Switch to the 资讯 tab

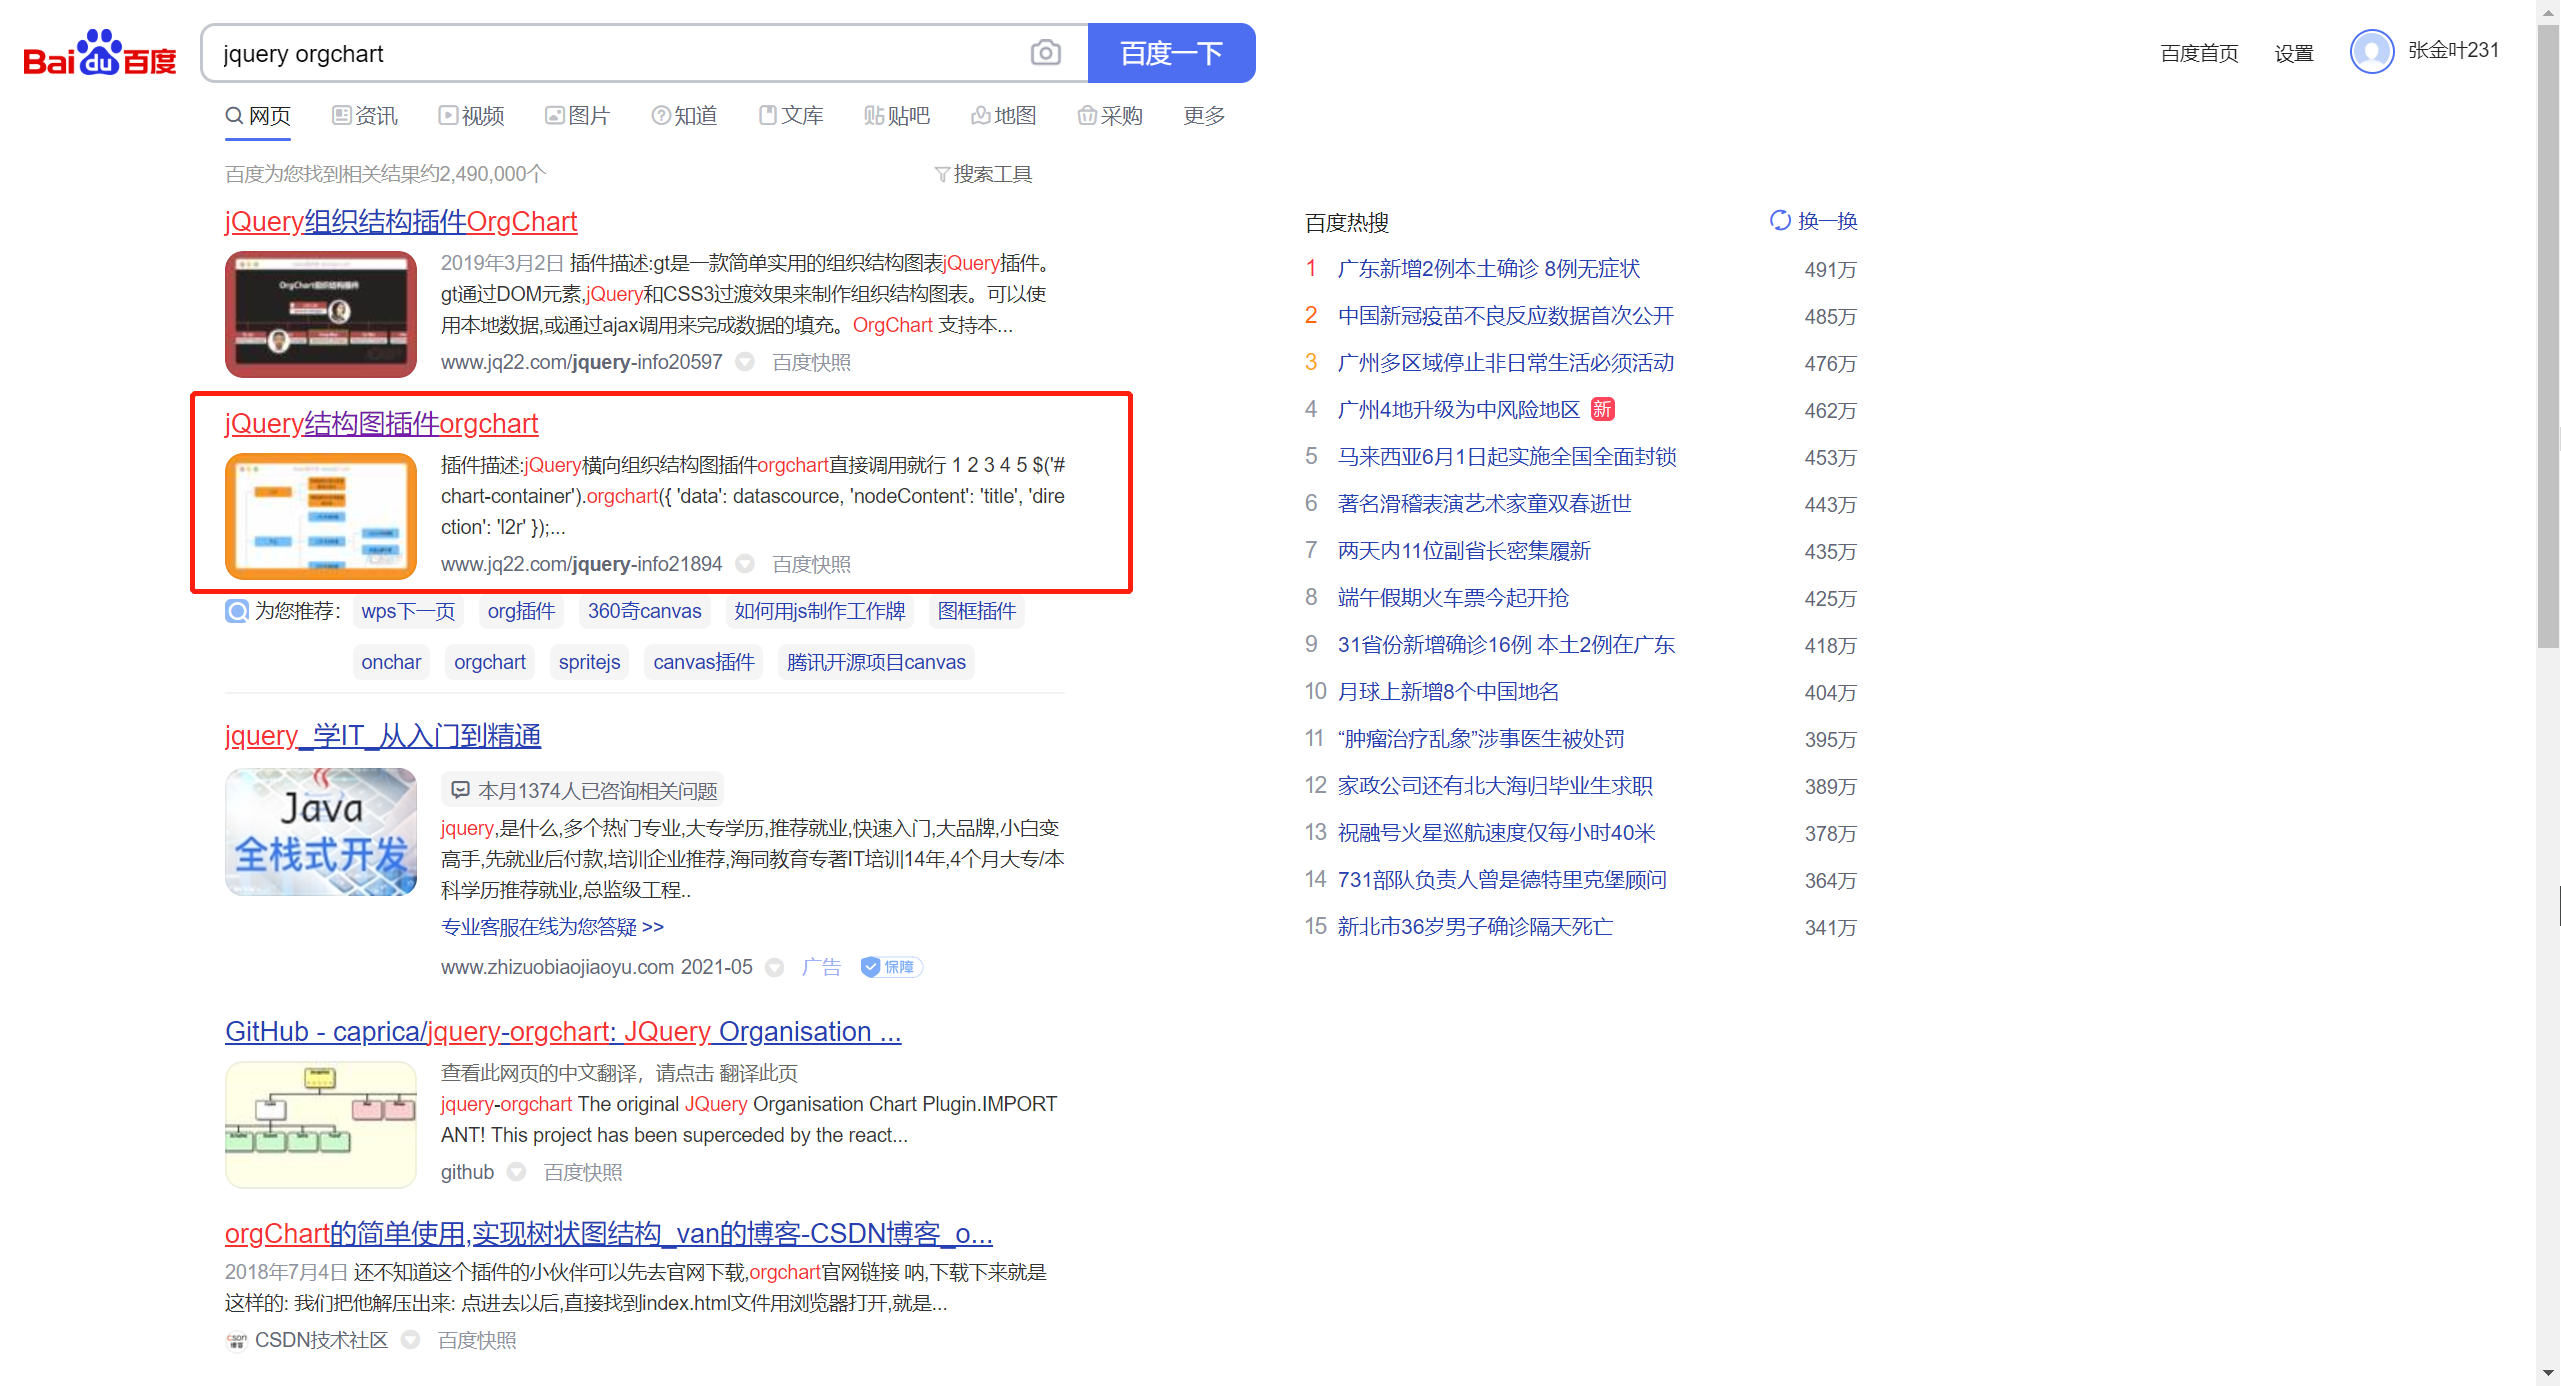(364, 115)
